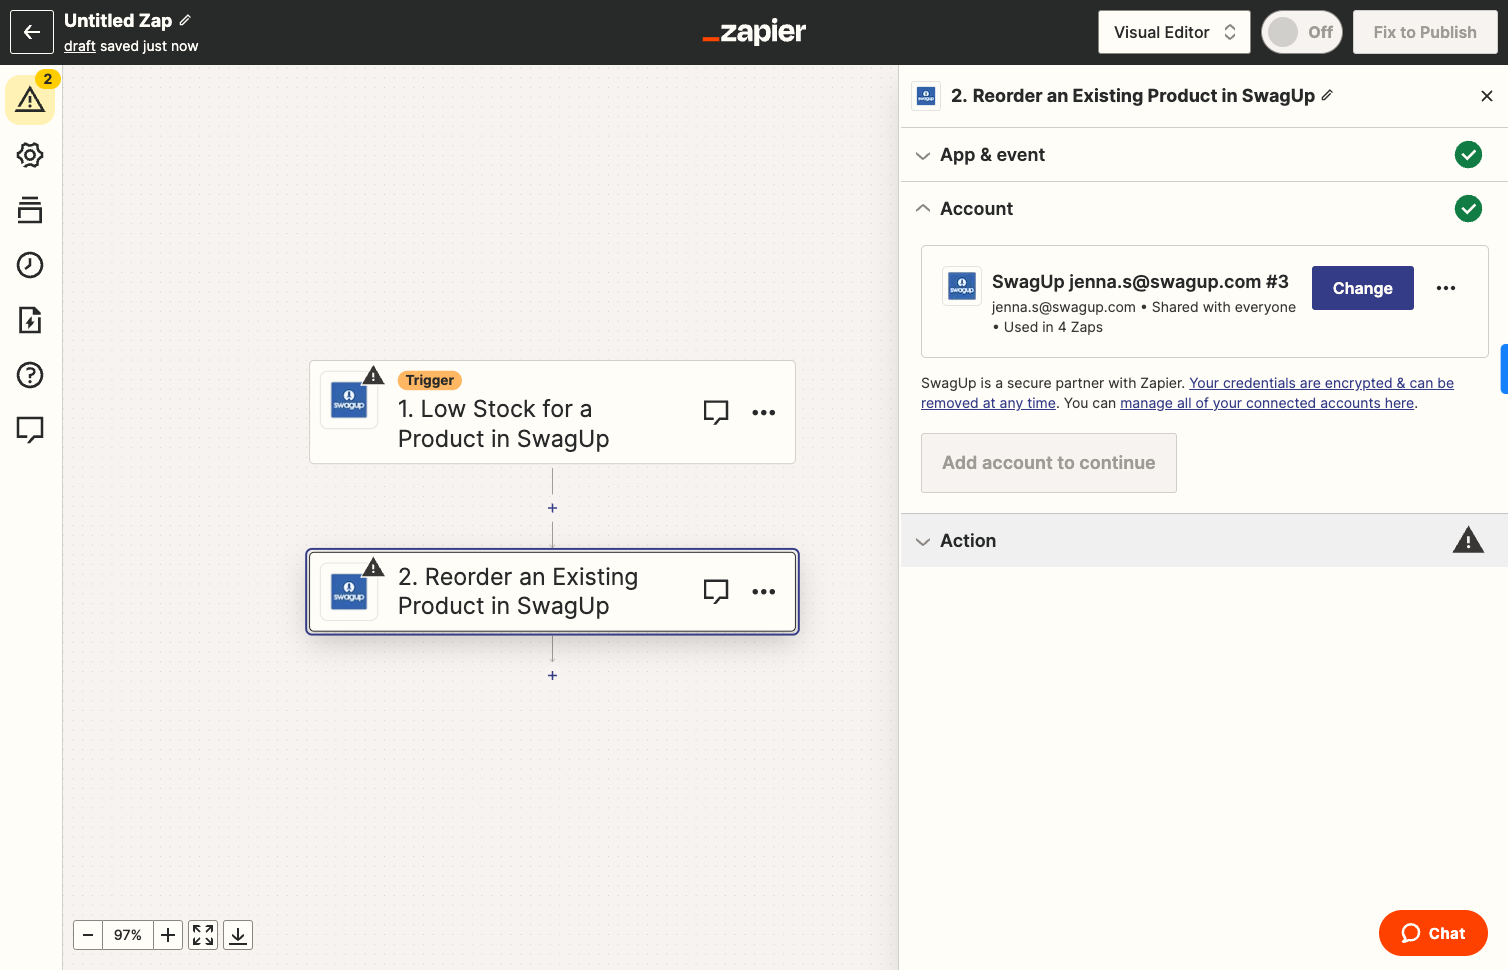Add a step after Reorder action
Image resolution: width=1508 pixels, height=970 pixels.
[552, 676]
